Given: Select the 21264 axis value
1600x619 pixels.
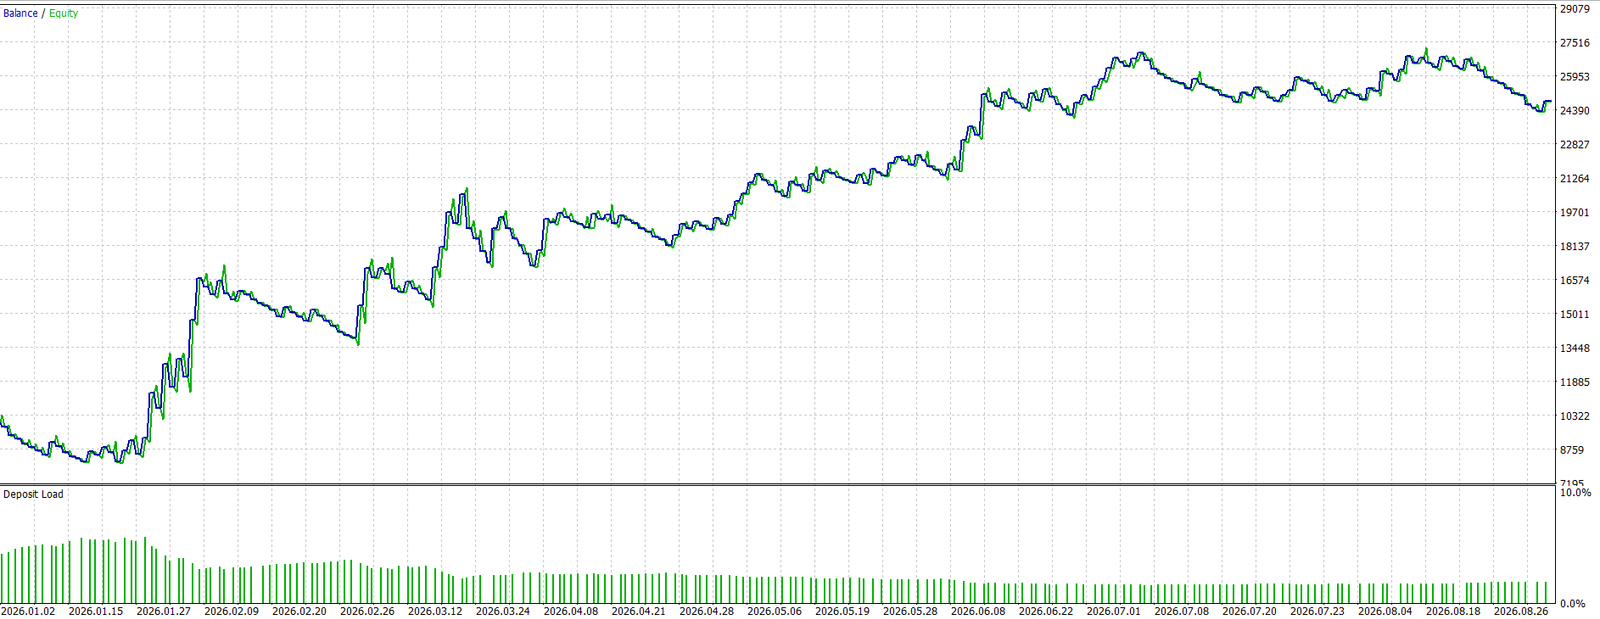Looking at the screenshot, I should tap(1575, 179).
